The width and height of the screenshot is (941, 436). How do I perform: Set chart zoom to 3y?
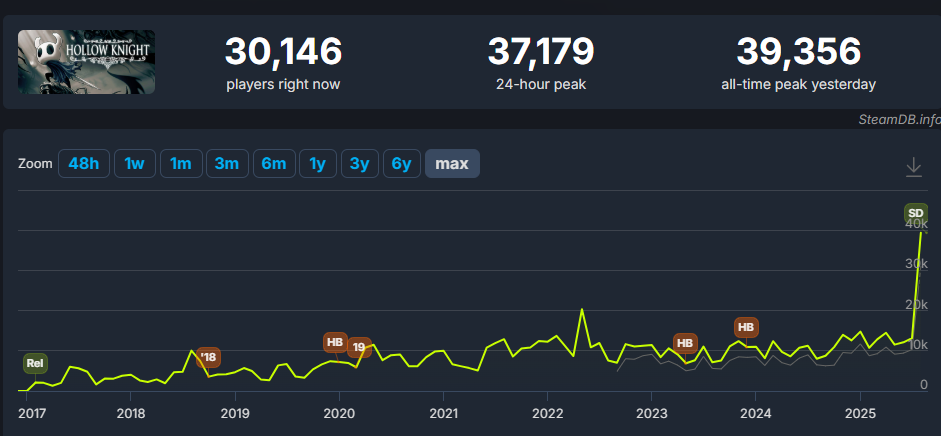359,164
